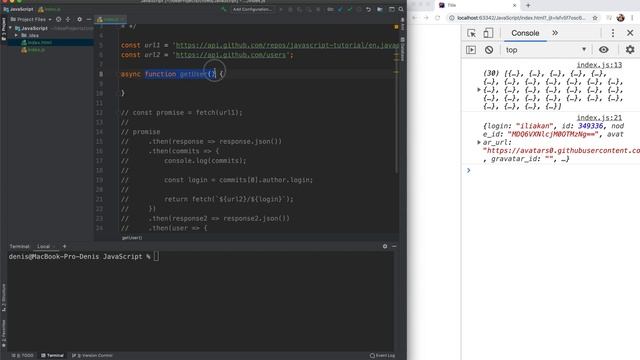Click the yellow inspection indicator atop editor

tap(396, 27)
